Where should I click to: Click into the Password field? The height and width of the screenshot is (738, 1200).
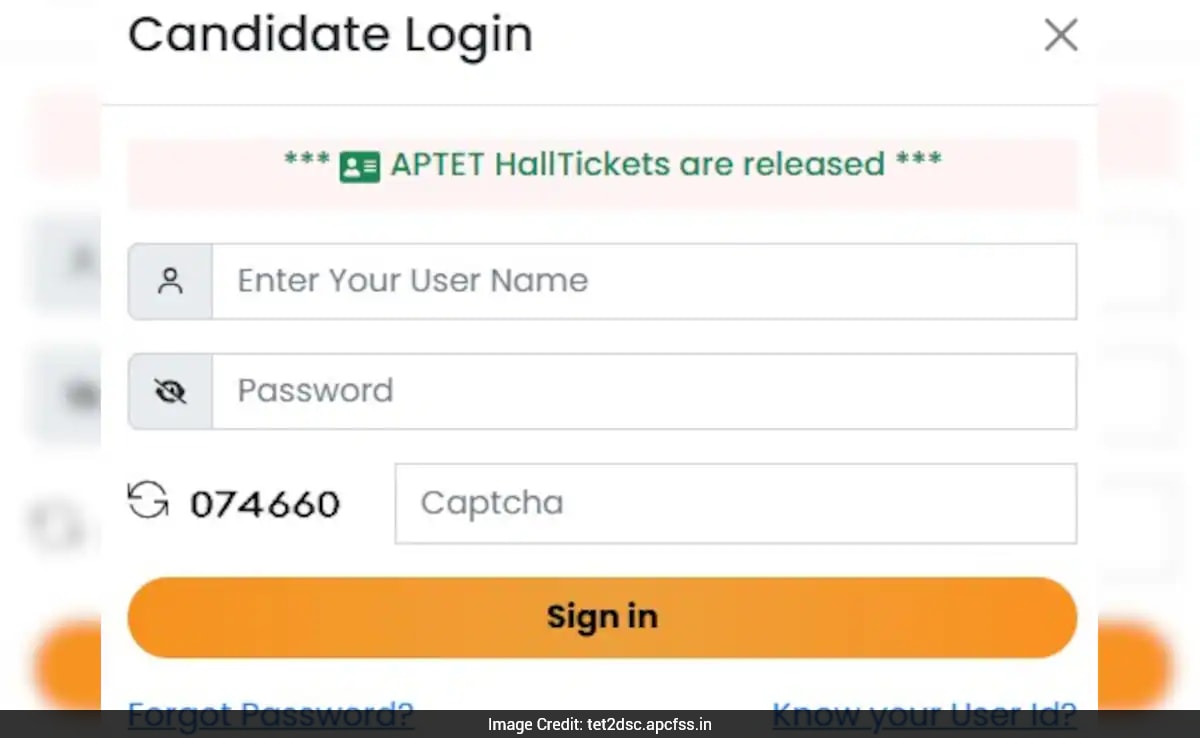(643, 391)
